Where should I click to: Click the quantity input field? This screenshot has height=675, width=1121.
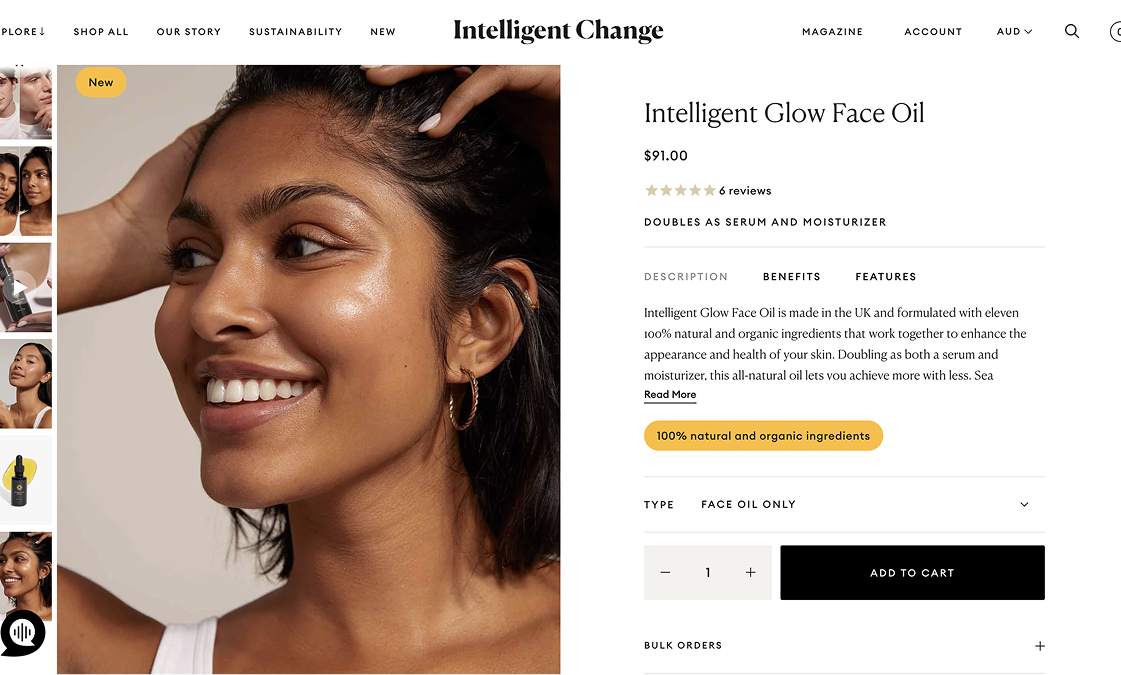(x=708, y=572)
